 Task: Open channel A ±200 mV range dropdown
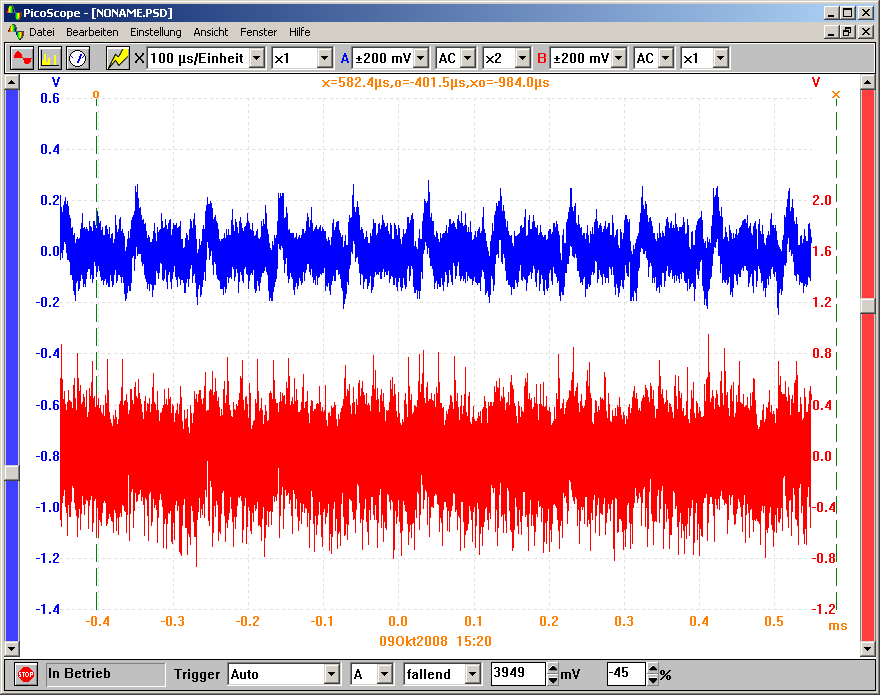(421, 58)
